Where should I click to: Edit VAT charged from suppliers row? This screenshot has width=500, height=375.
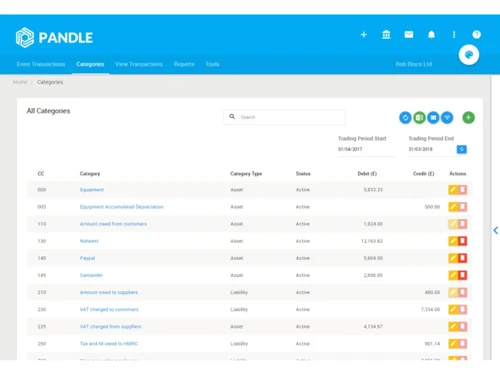[x=453, y=327]
